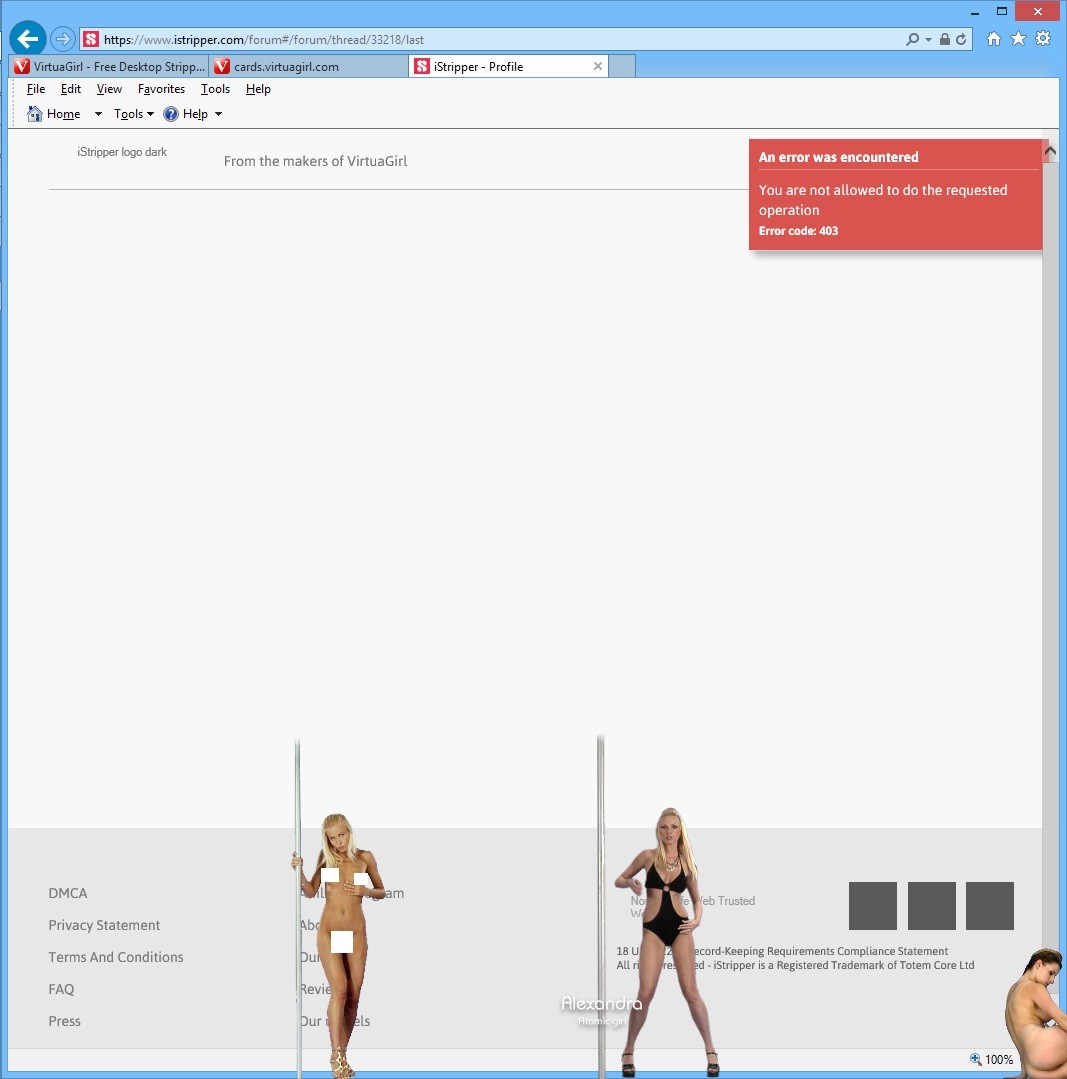Open the gear Tools settings icon
The height and width of the screenshot is (1079, 1067).
point(1043,39)
